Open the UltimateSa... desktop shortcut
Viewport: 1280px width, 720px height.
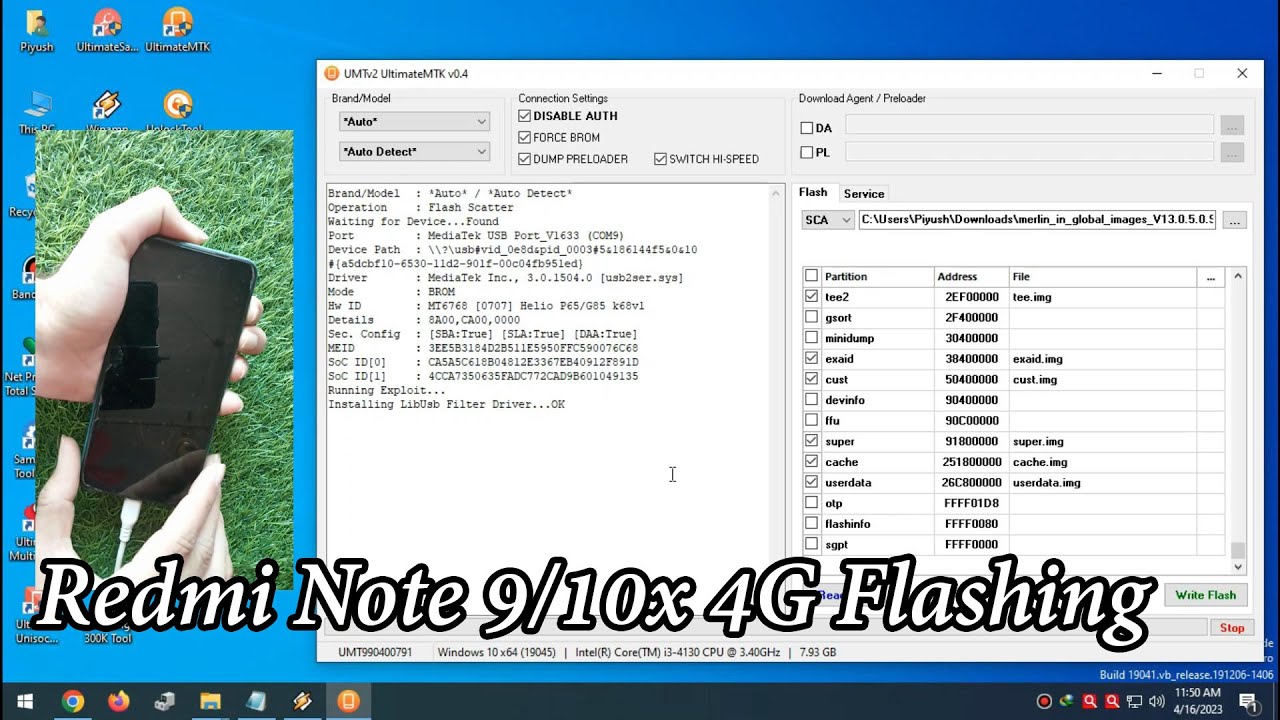(107, 30)
